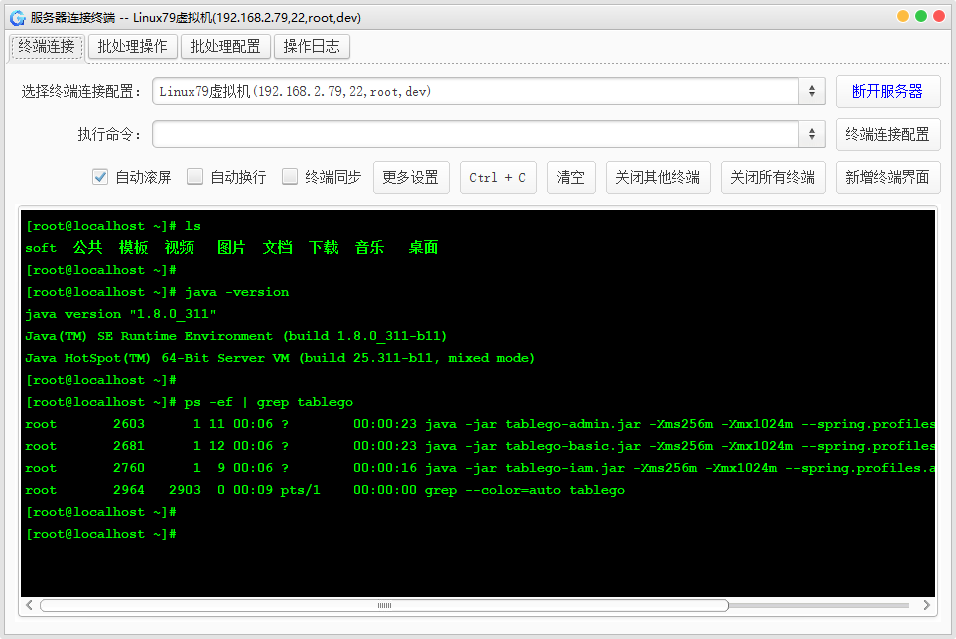
Task: Click the green maximize window button
Action: tap(921, 16)
